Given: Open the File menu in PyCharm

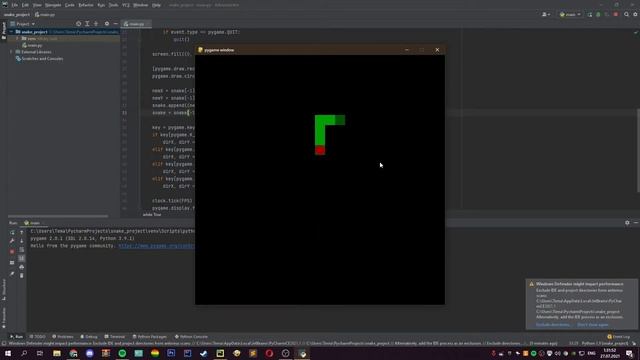Looking at the screenshot, I should [15, 5].
